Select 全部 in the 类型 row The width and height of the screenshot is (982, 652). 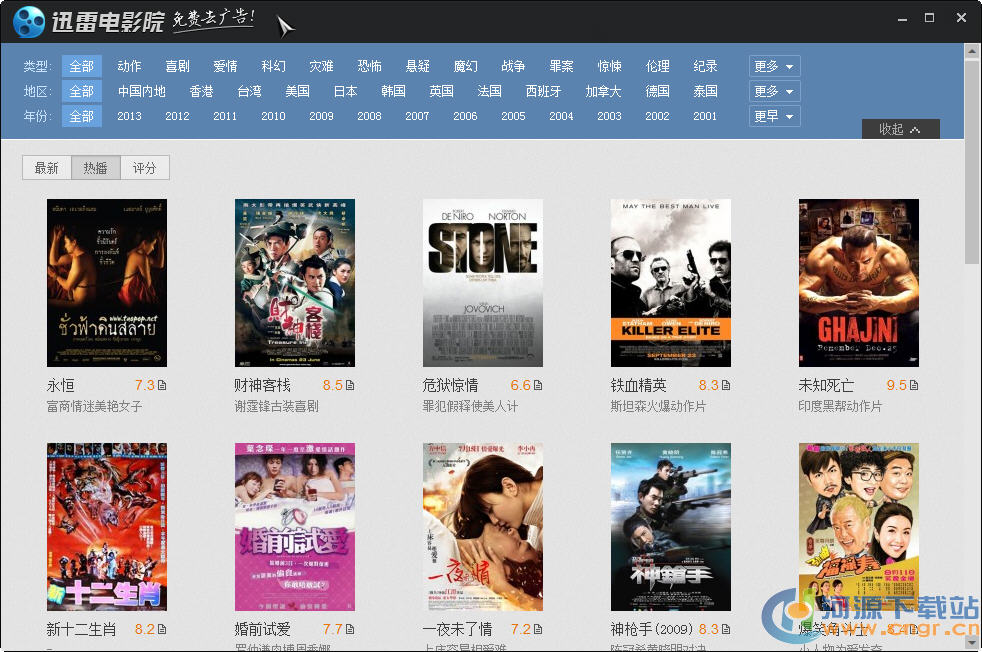pyautogui.click(x=81, y=66)
